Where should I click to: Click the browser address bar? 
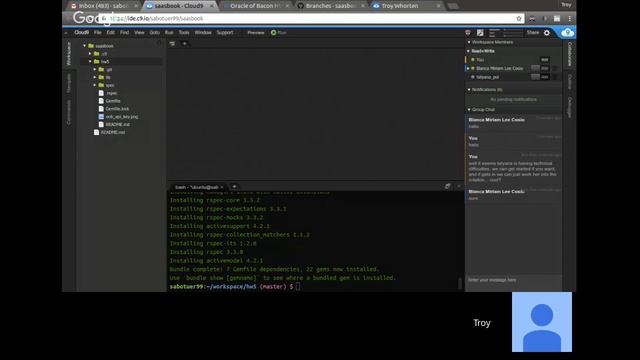pyautogui.click(x=310, y=18)
